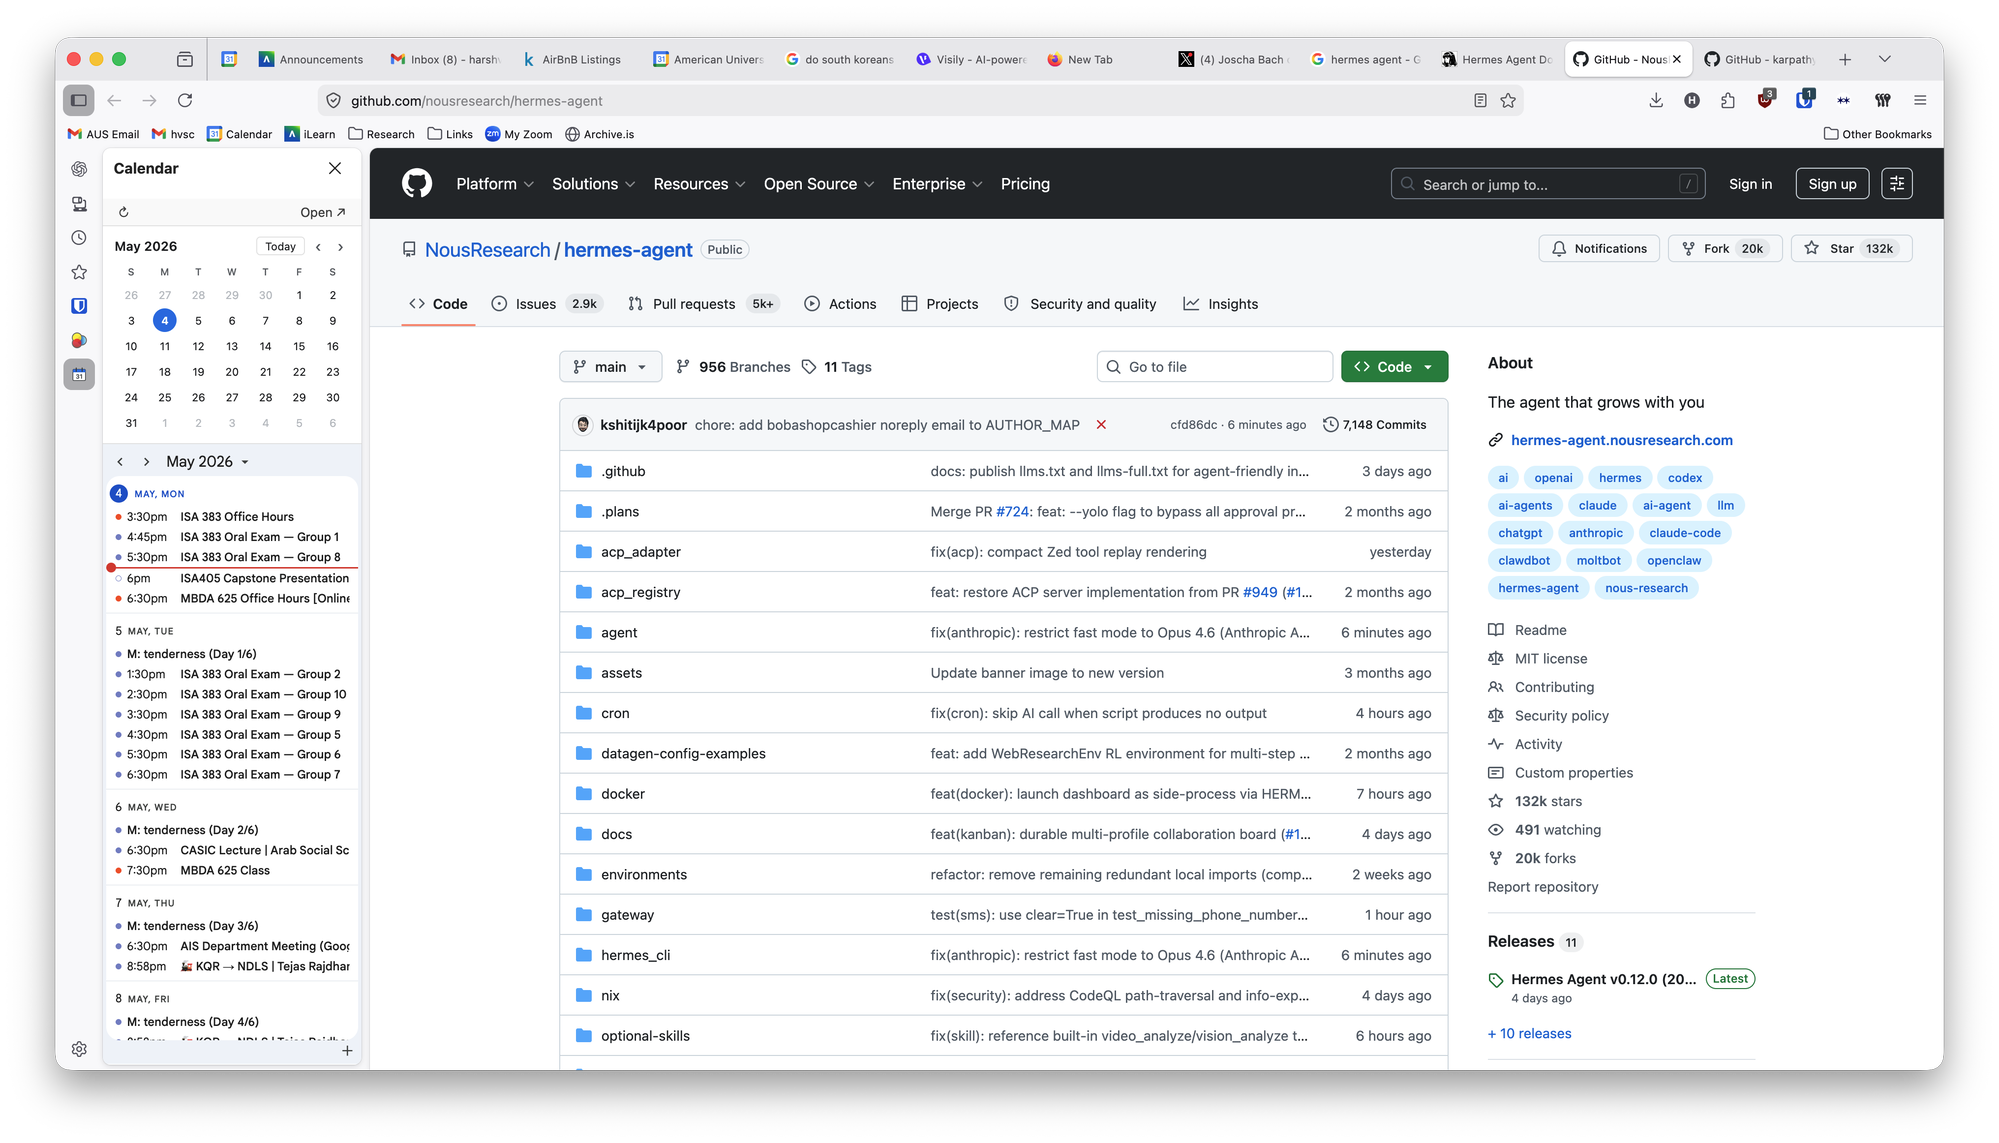
Task: Open Calendar panel icon in sidebar
Action: pyautogui.click(x=79, y=375)
